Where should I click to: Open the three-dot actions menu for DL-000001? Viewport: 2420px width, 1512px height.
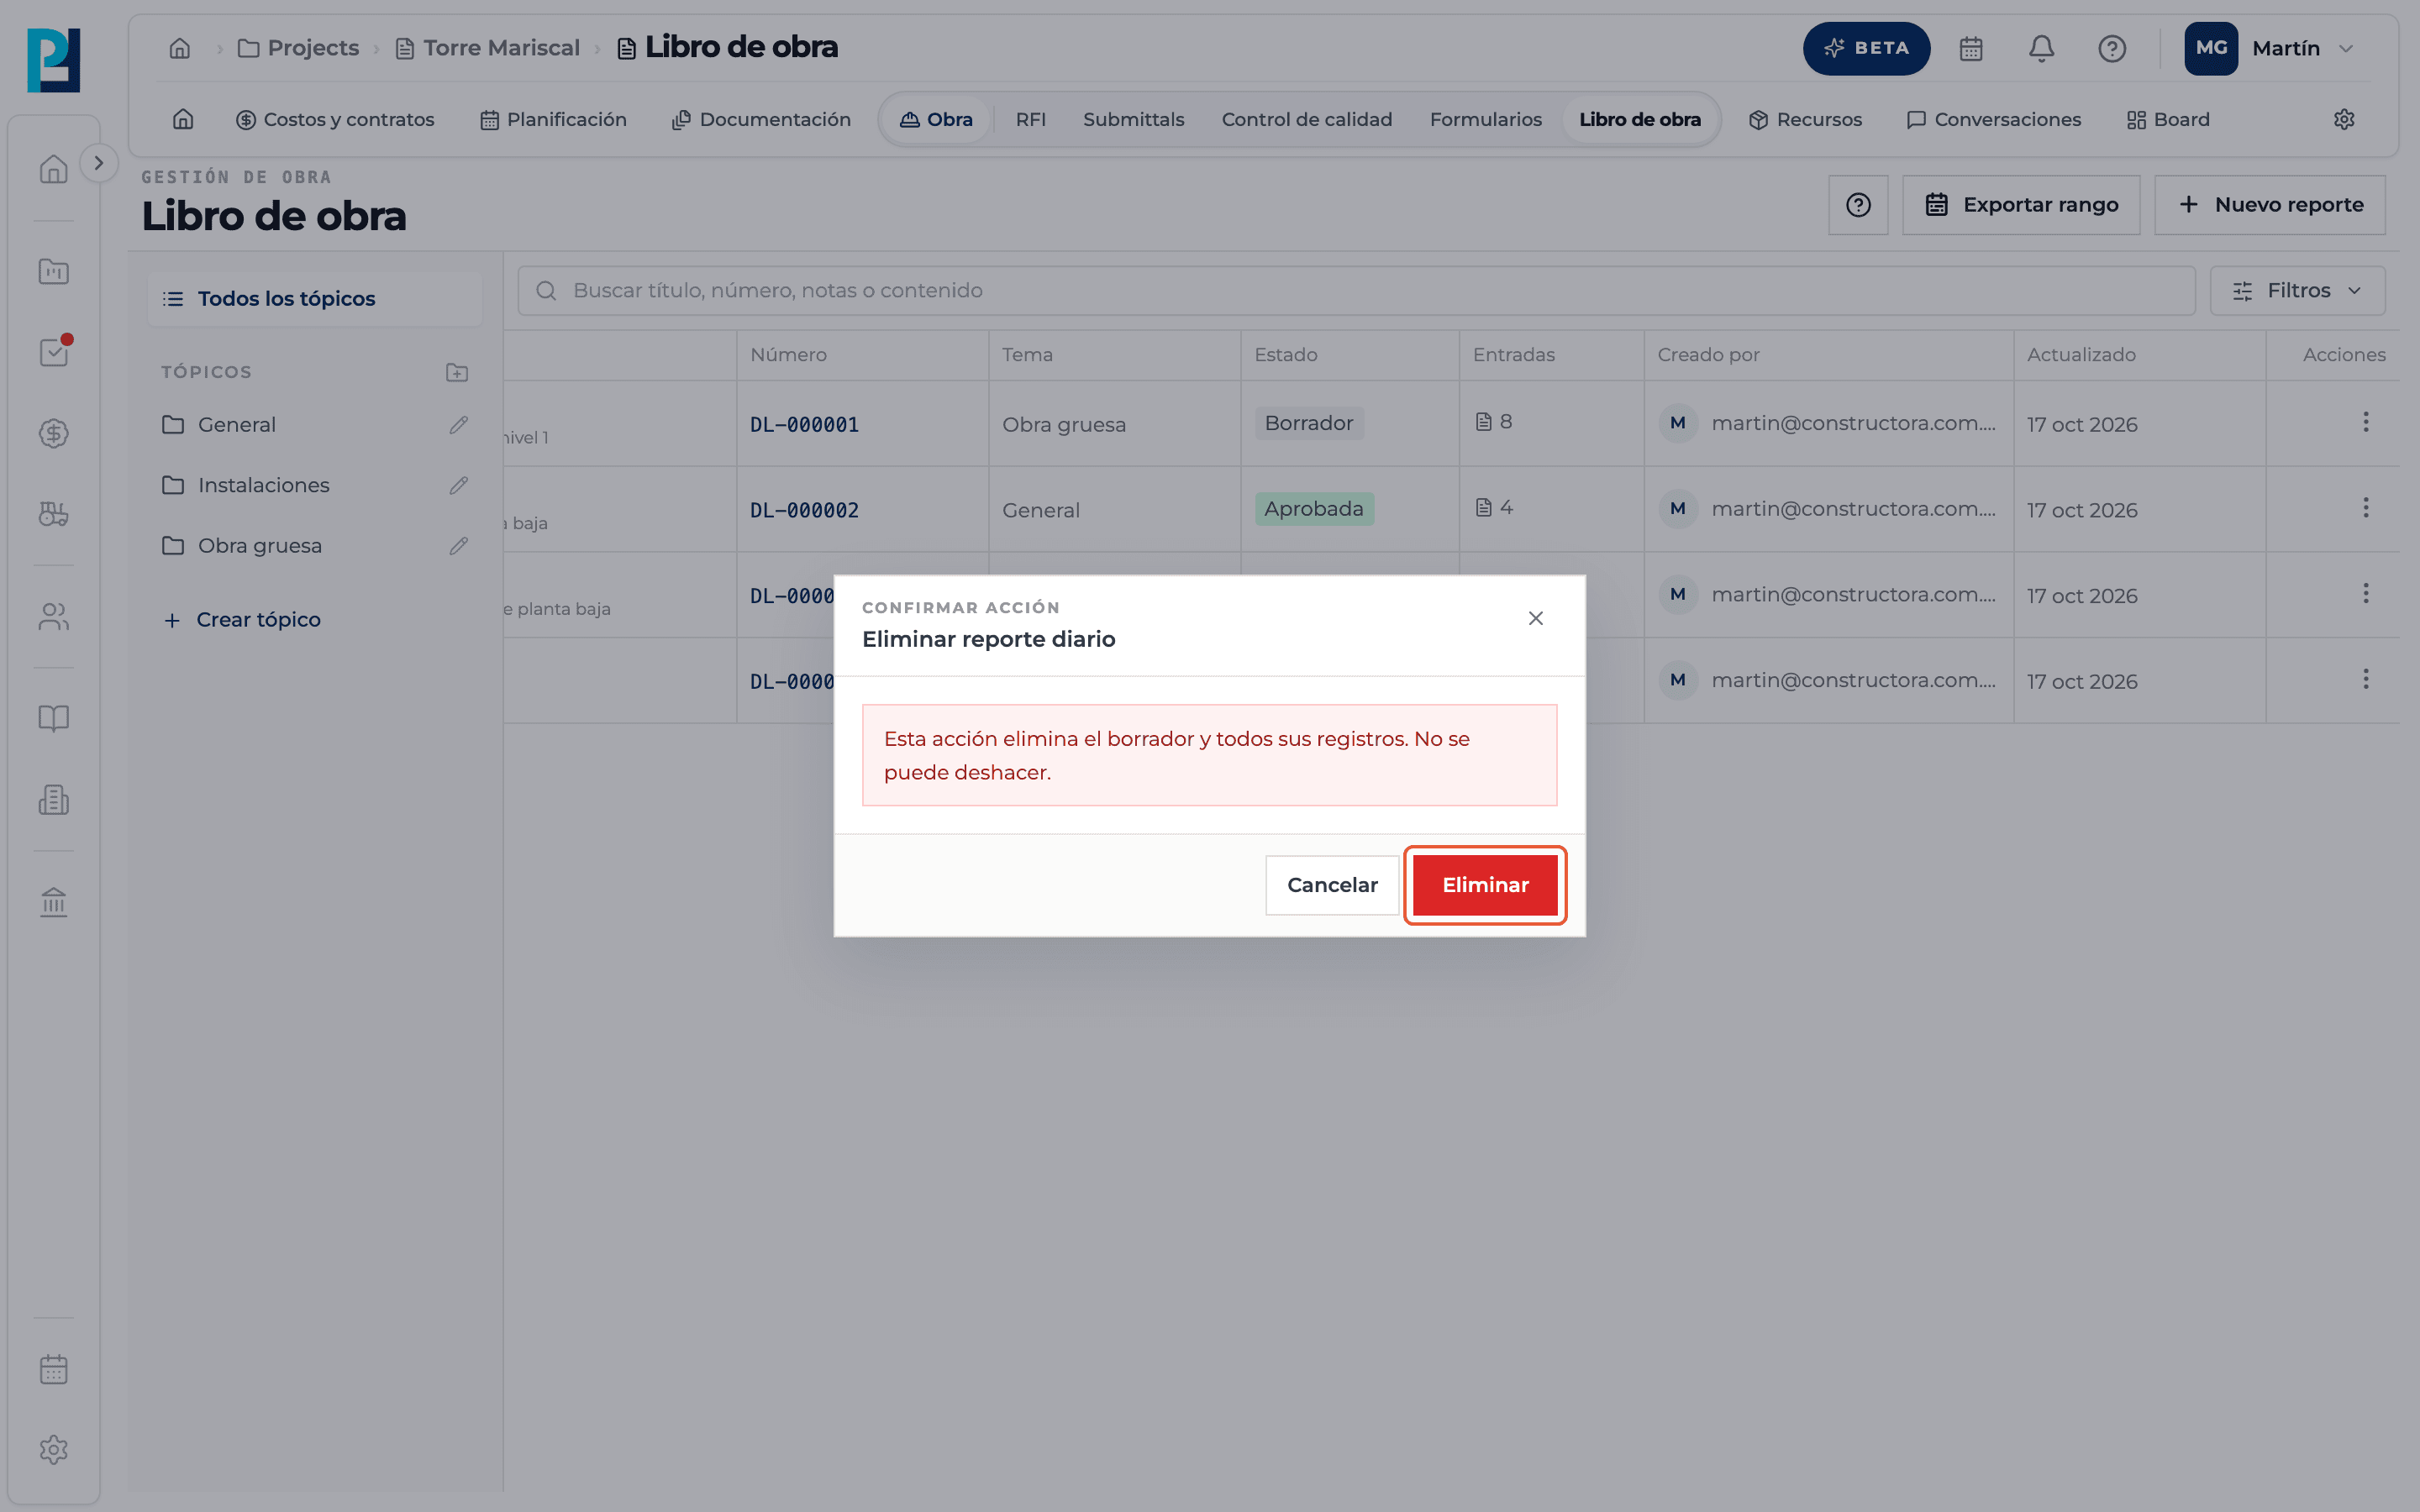pos(2365,422)
